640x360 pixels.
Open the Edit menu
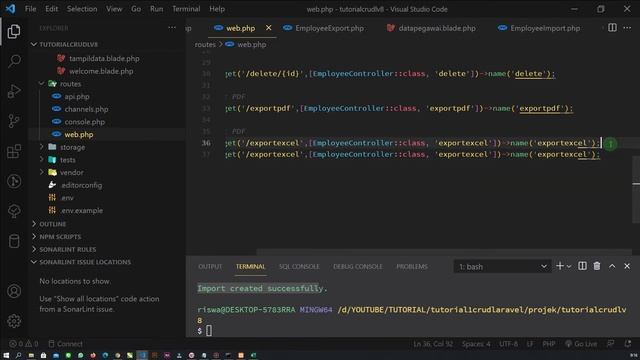pos(51,9)
